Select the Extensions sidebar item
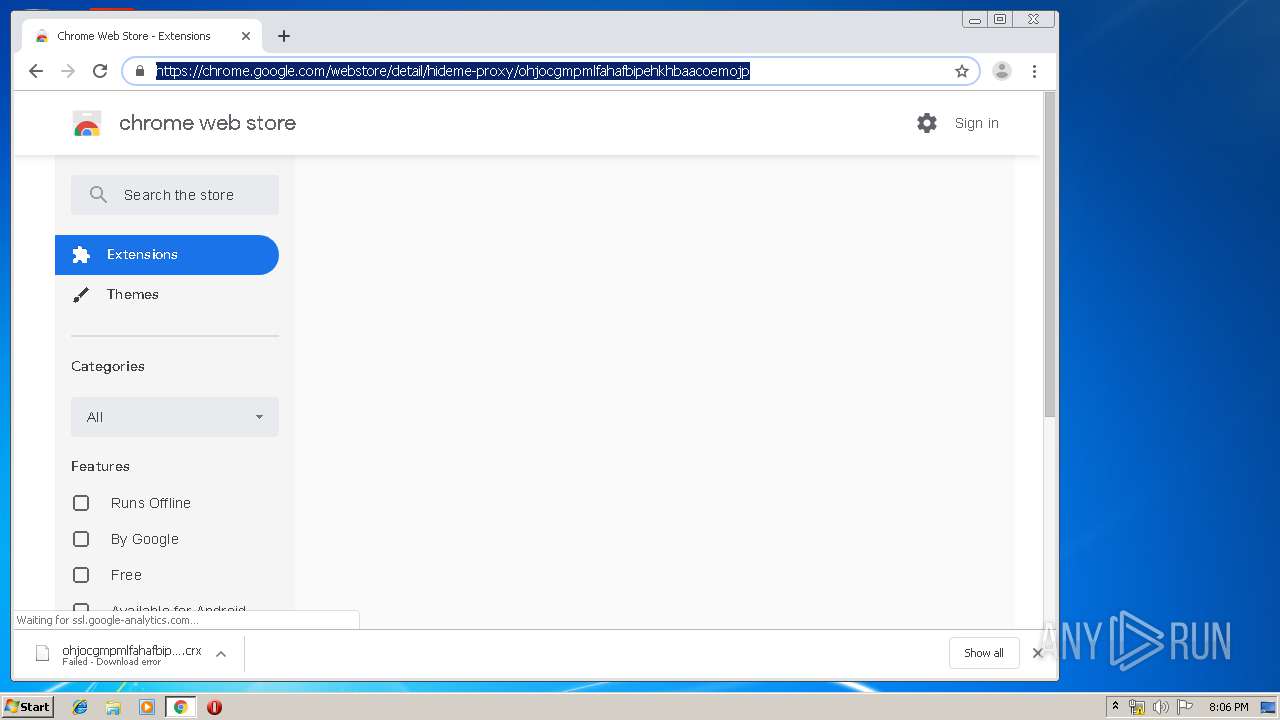This screenshot has height=720, width=1280. click(167, 255)
